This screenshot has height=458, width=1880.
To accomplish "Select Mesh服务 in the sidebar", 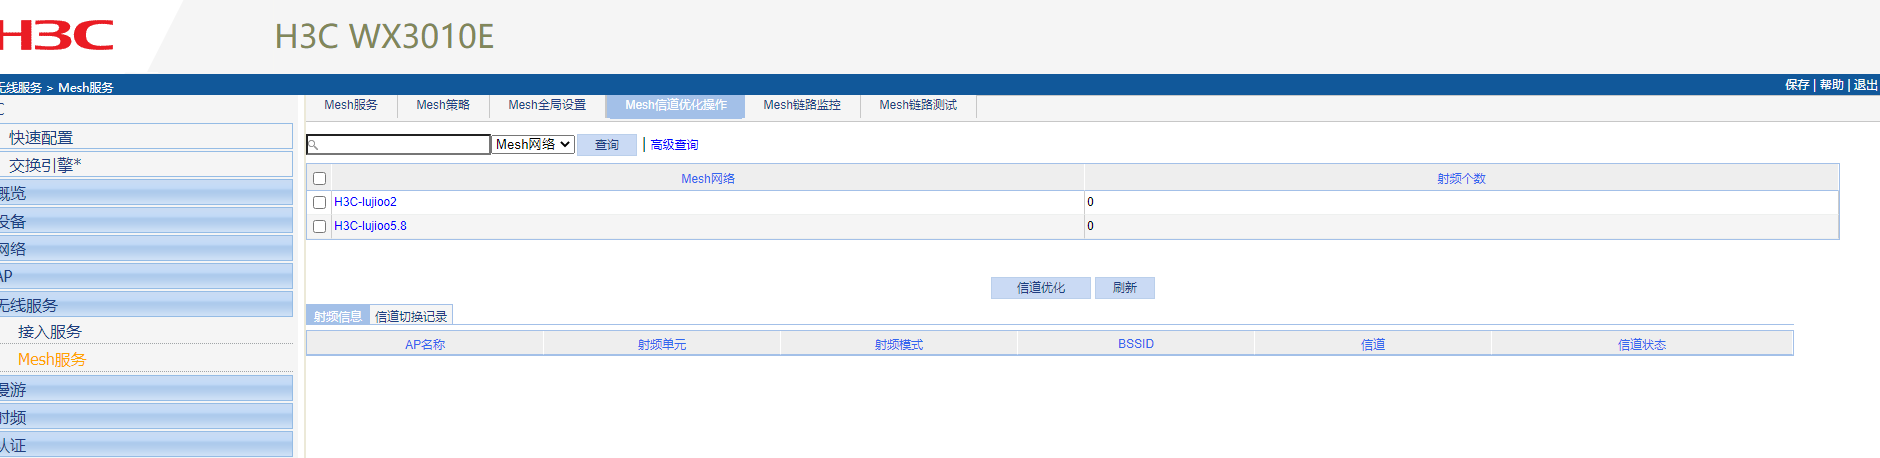I will coord(52,360).
